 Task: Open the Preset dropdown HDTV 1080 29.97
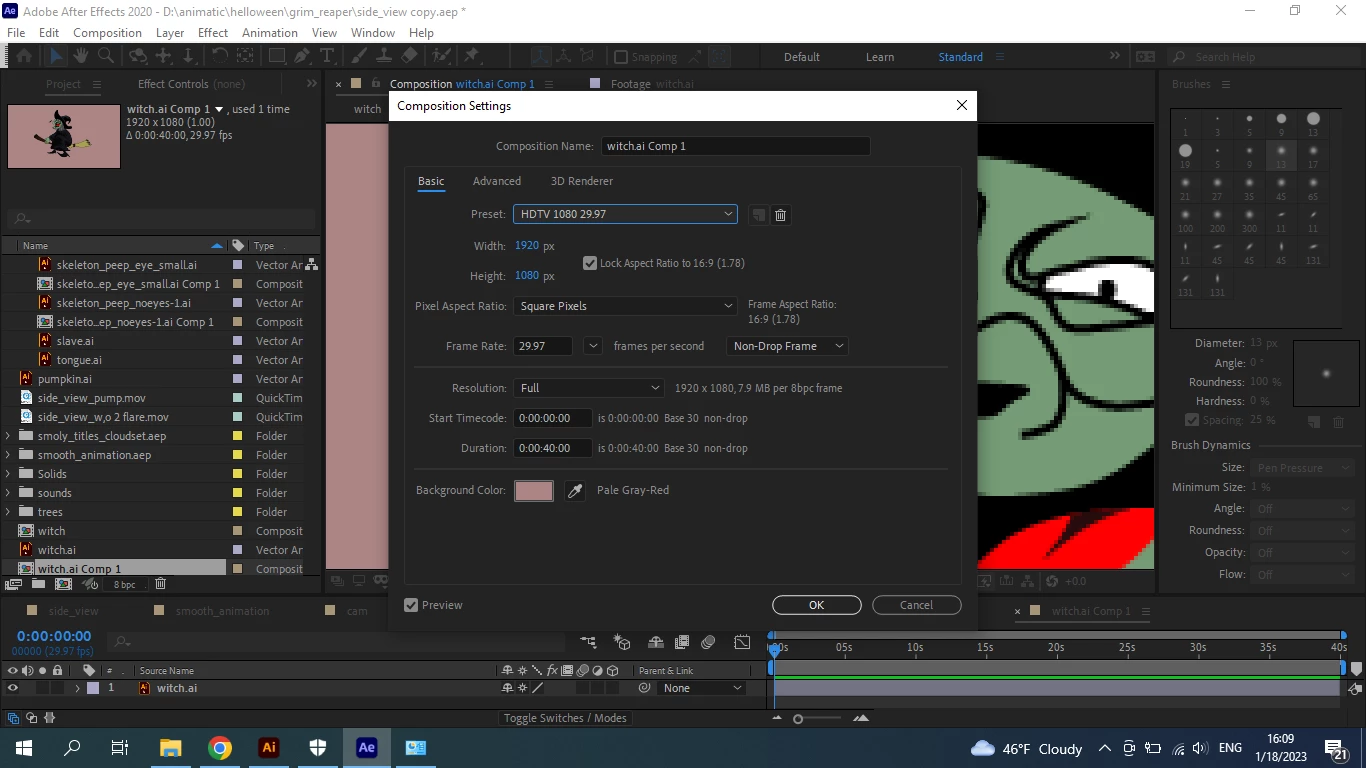(x=625, y=214)
